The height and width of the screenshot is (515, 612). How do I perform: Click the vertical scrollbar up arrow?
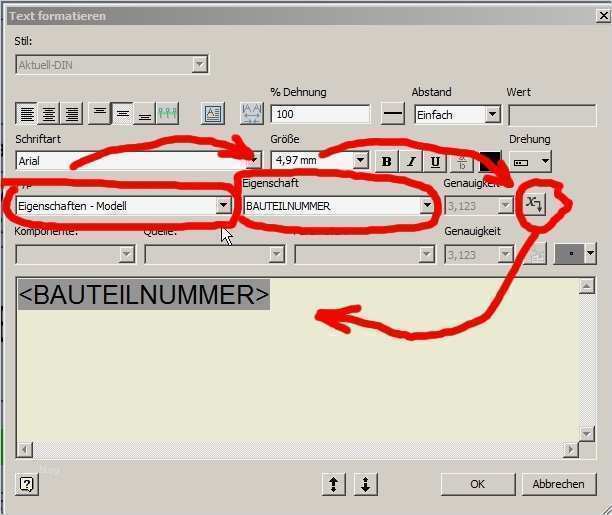tap(587, 286)
